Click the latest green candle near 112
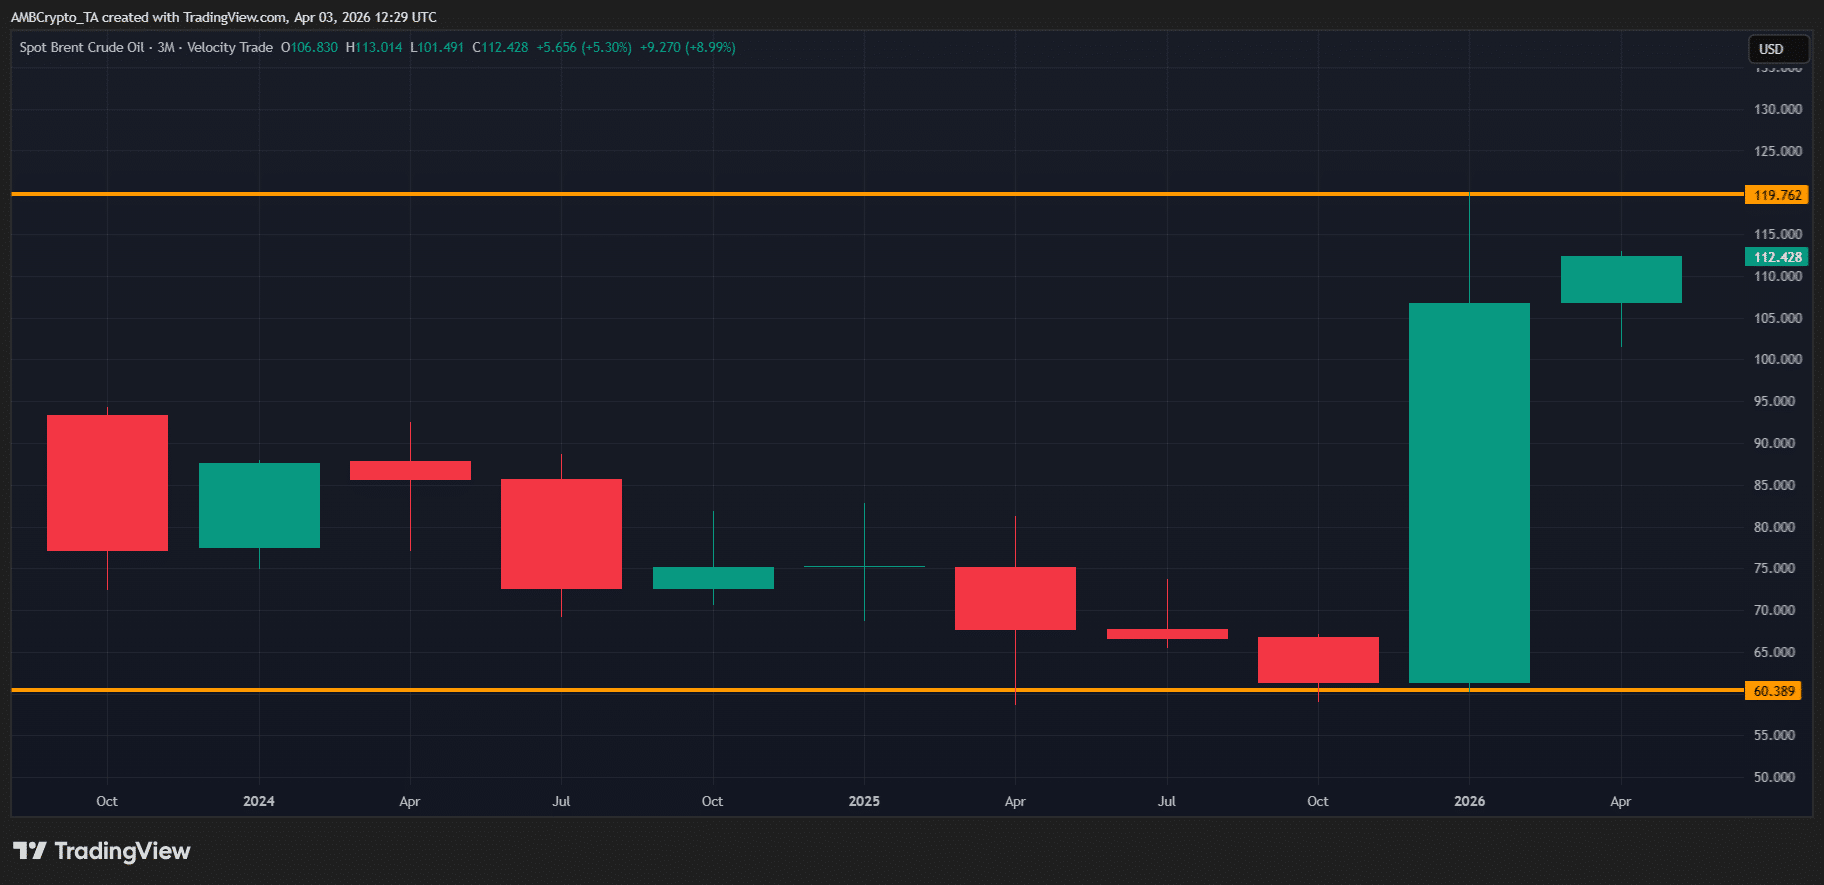This screenshot has width=1824, height=885. click(x=1620, y=280)
